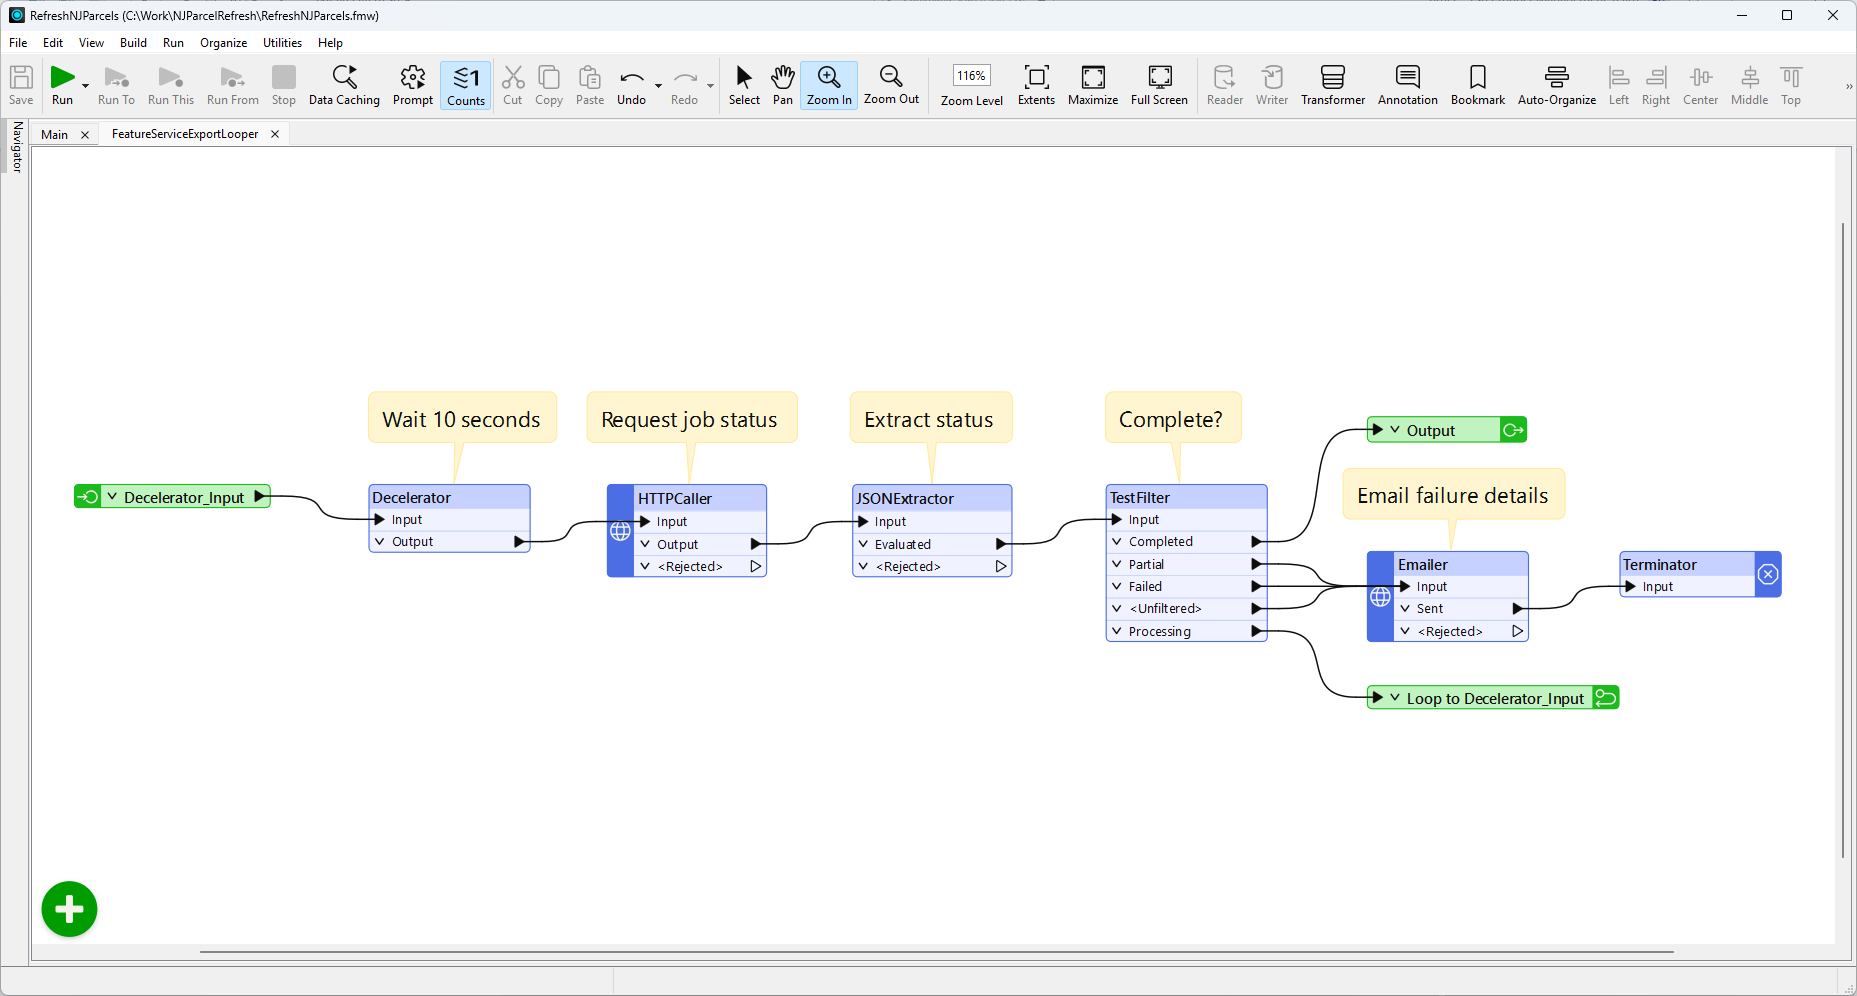Click the Zoom Out magnifier
This screenshot has height=996, width=1857.
(891, 85)
